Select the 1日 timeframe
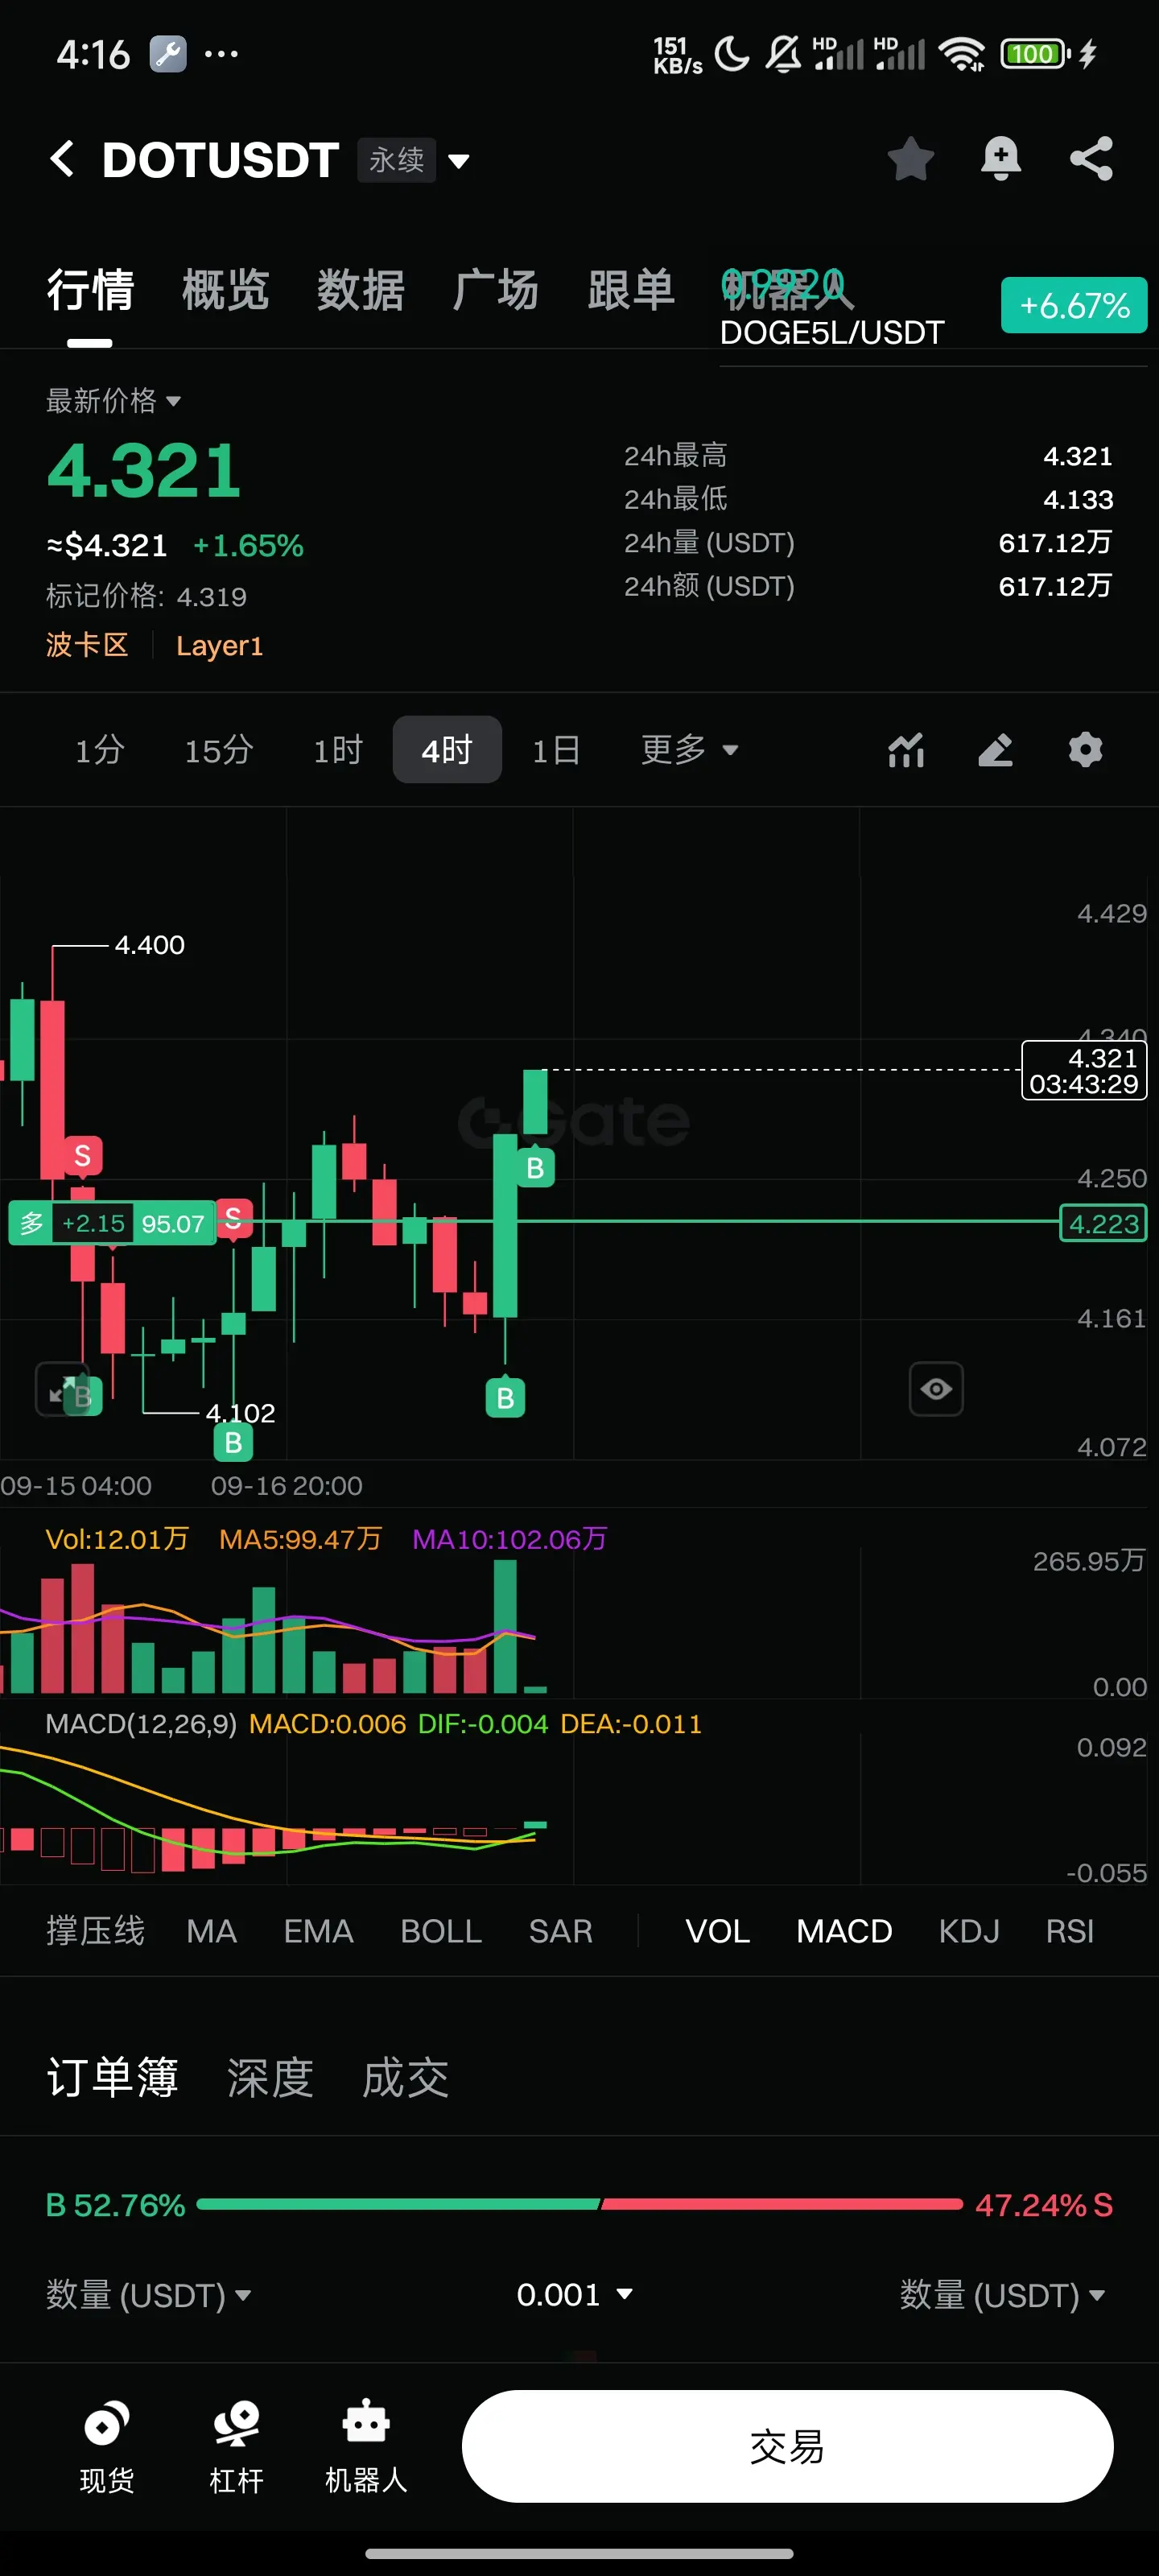 pos(556,750)
